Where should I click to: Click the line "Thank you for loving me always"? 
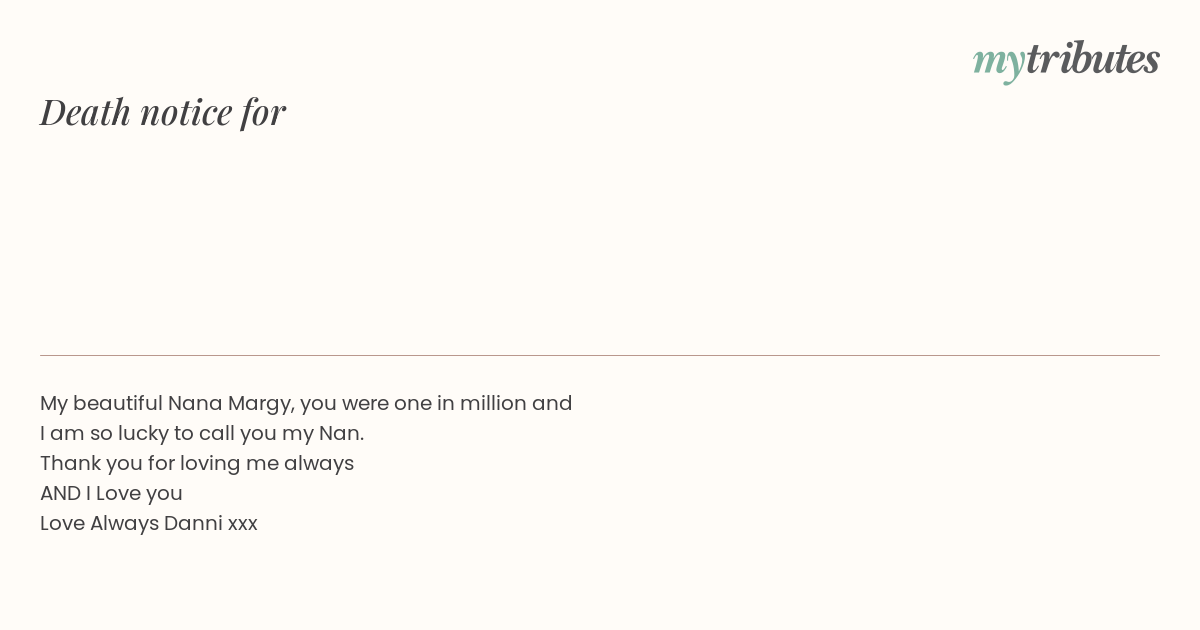[197, 464]
